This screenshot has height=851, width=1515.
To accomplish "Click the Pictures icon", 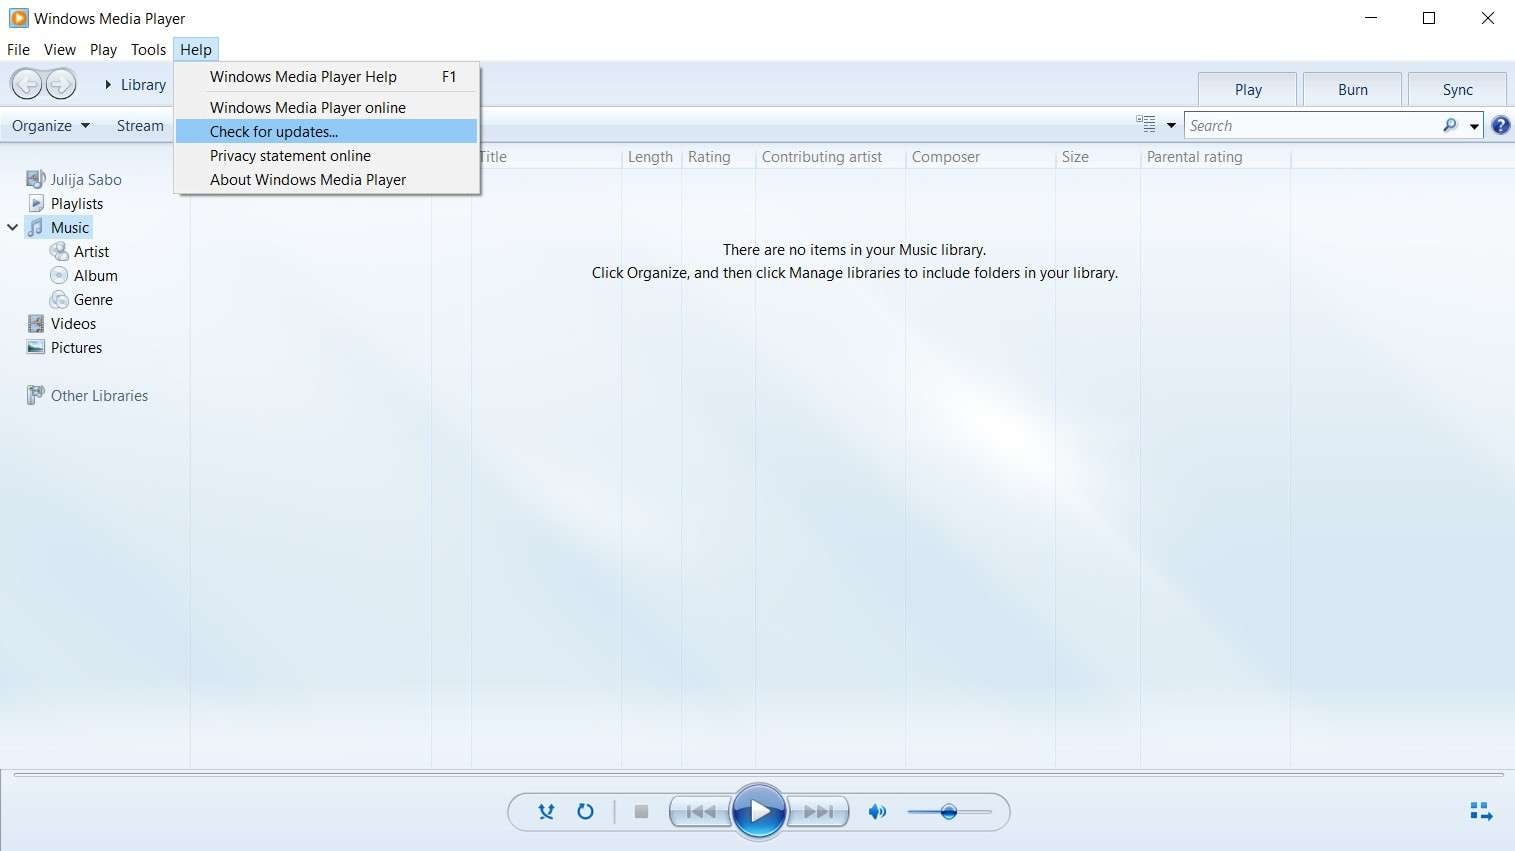I will click(x=36, y=347).
